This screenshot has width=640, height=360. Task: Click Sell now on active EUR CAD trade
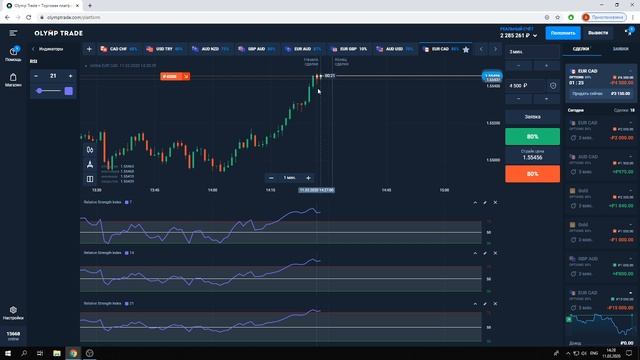click(x=601, y=93)
